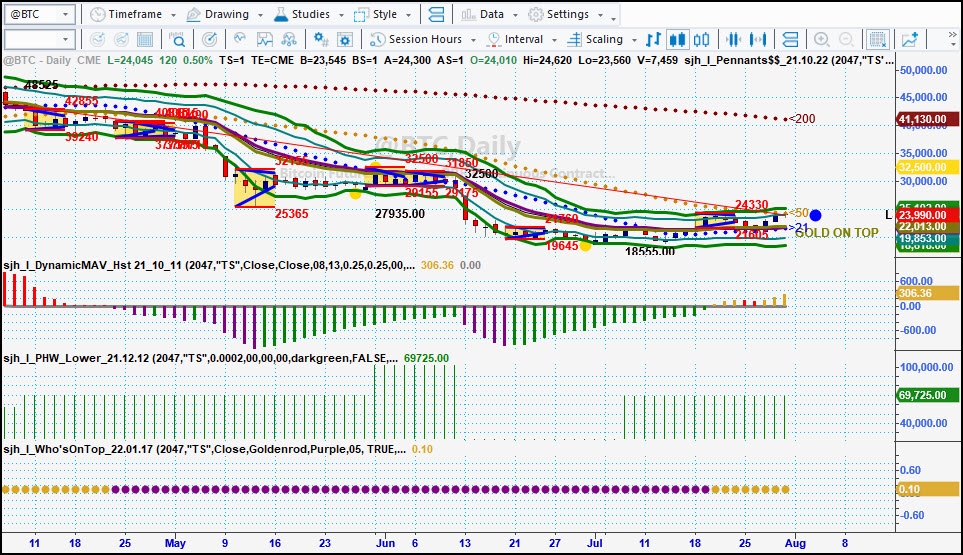Screen dimensions: 963x555
Task: Expand the Studies dropdown arrow
Action: coord(341,15)
